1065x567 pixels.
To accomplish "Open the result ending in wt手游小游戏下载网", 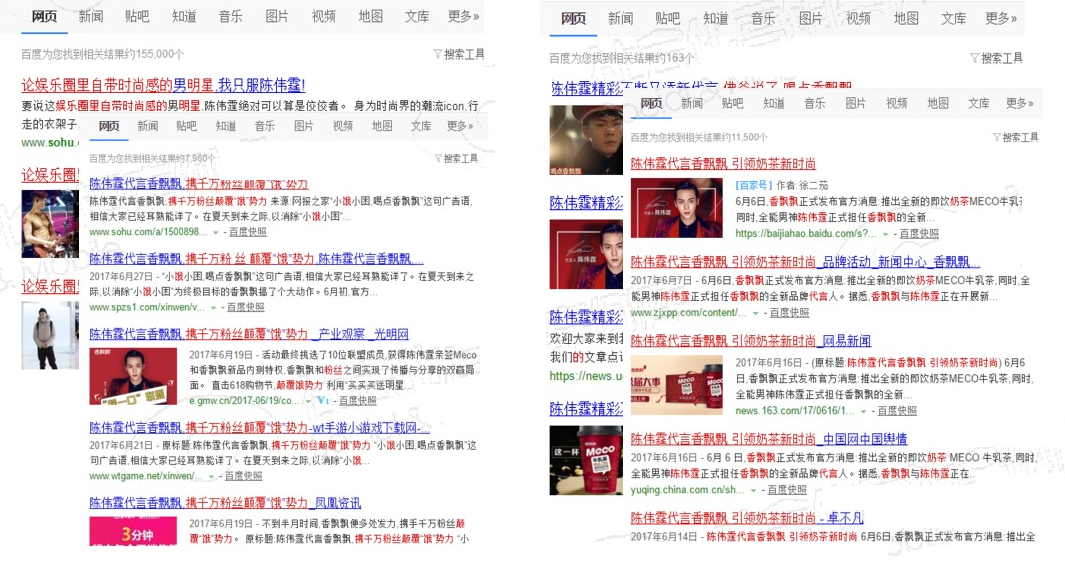I will coord(259,428).
